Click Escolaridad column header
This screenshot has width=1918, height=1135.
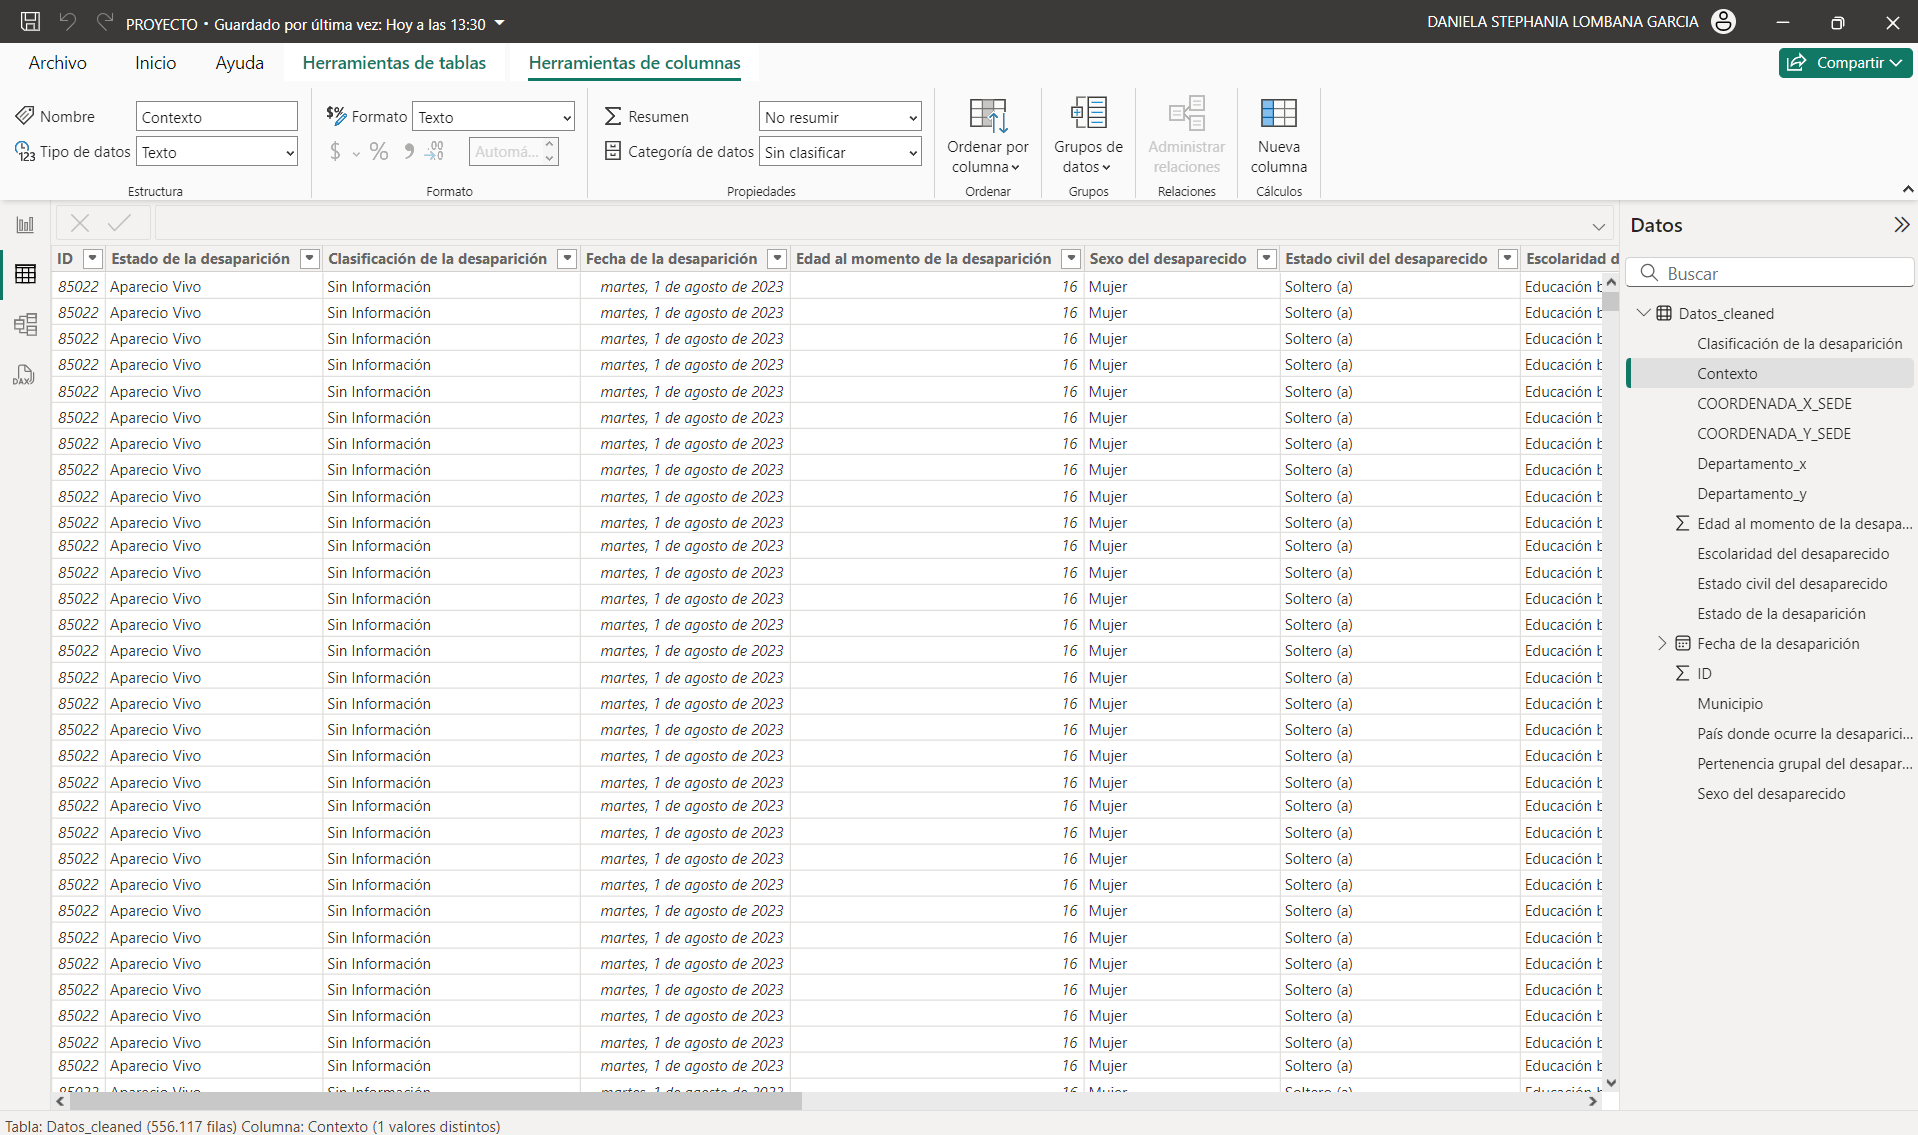pyautogui.click(x=1570, y=259)
